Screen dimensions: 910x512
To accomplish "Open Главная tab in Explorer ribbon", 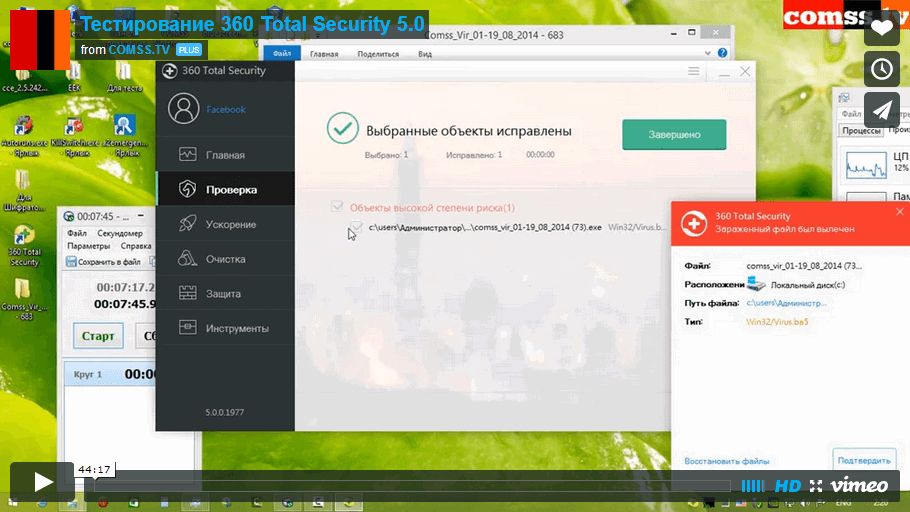I will pyautogui.click(x=324, y=54).
